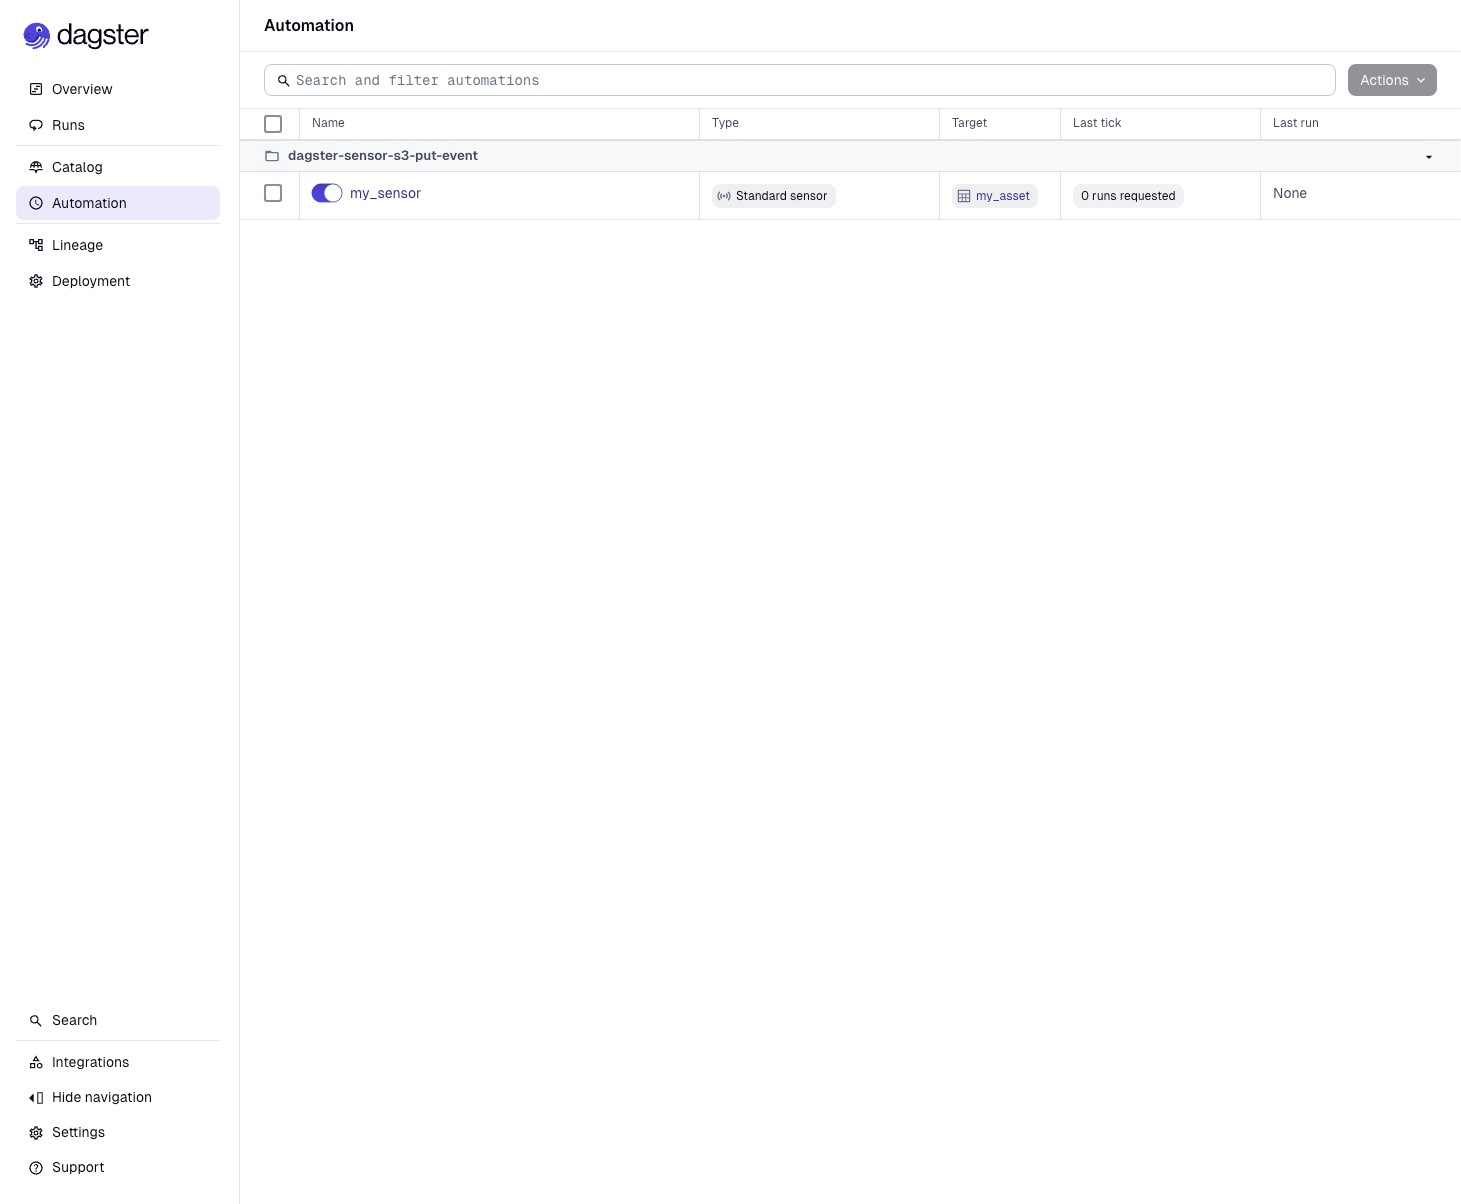Click the Deployment gear icon

point(36,281)
